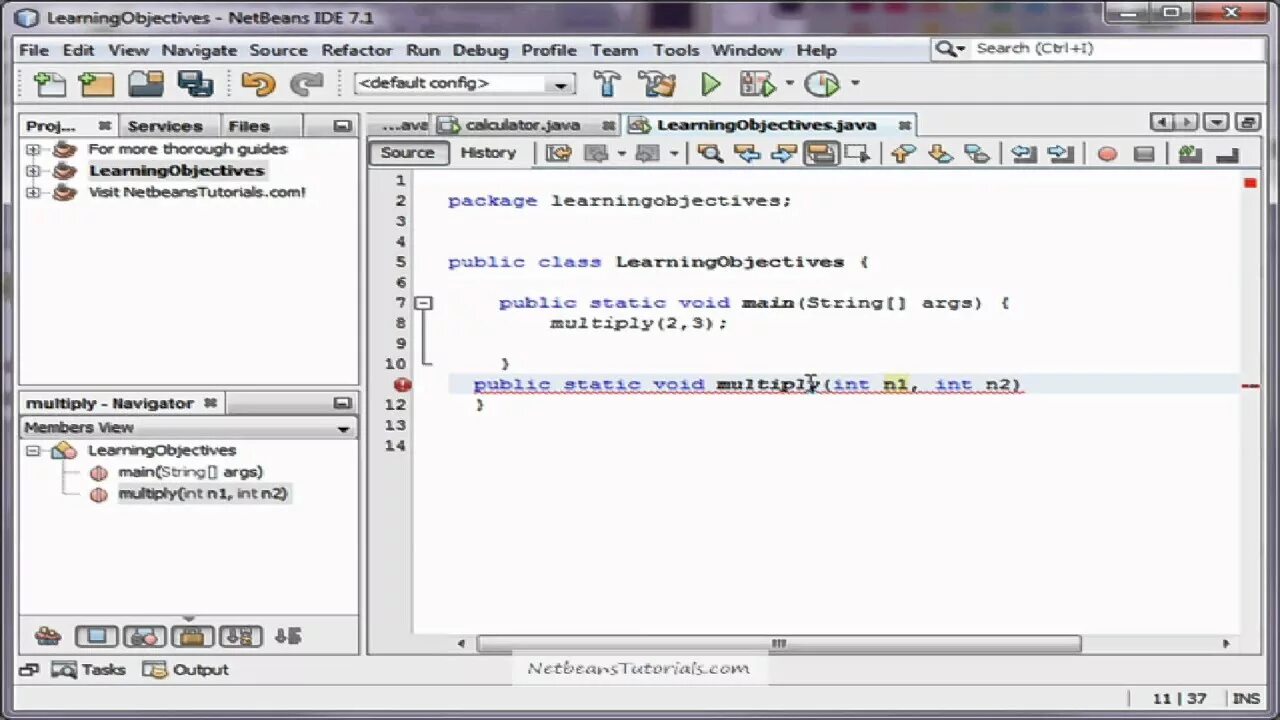Open the Tasks window button
Screen dimensions: 1280x720
pyautogui.click(x=89, y=670)
